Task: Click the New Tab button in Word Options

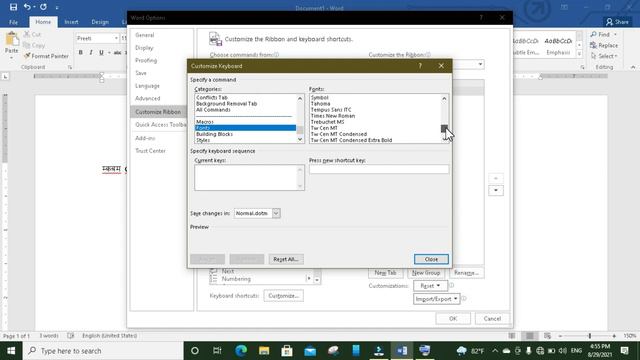Action: tap(385, 273)
